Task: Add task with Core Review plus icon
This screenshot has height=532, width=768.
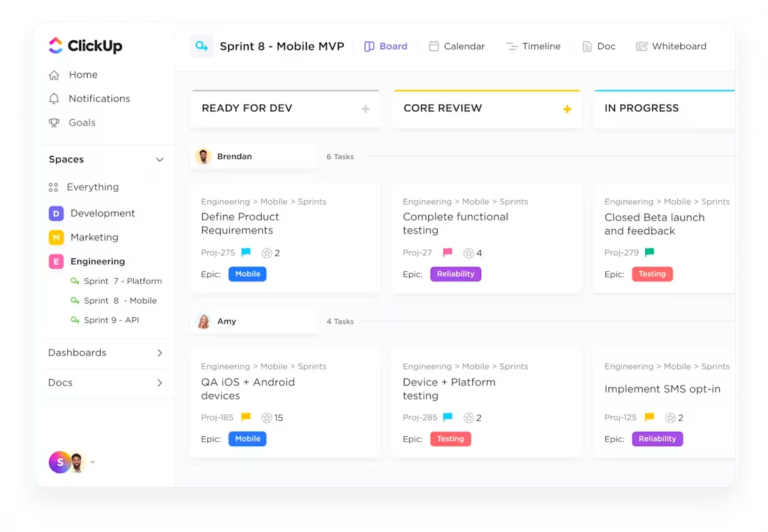Action: [567, 109]
